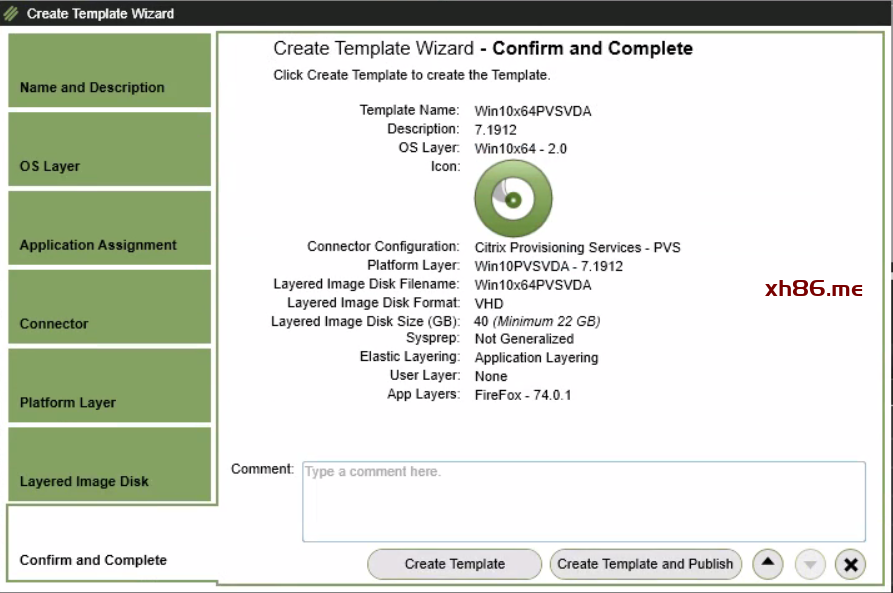Go to the OS Layer step

coord(110,150)
